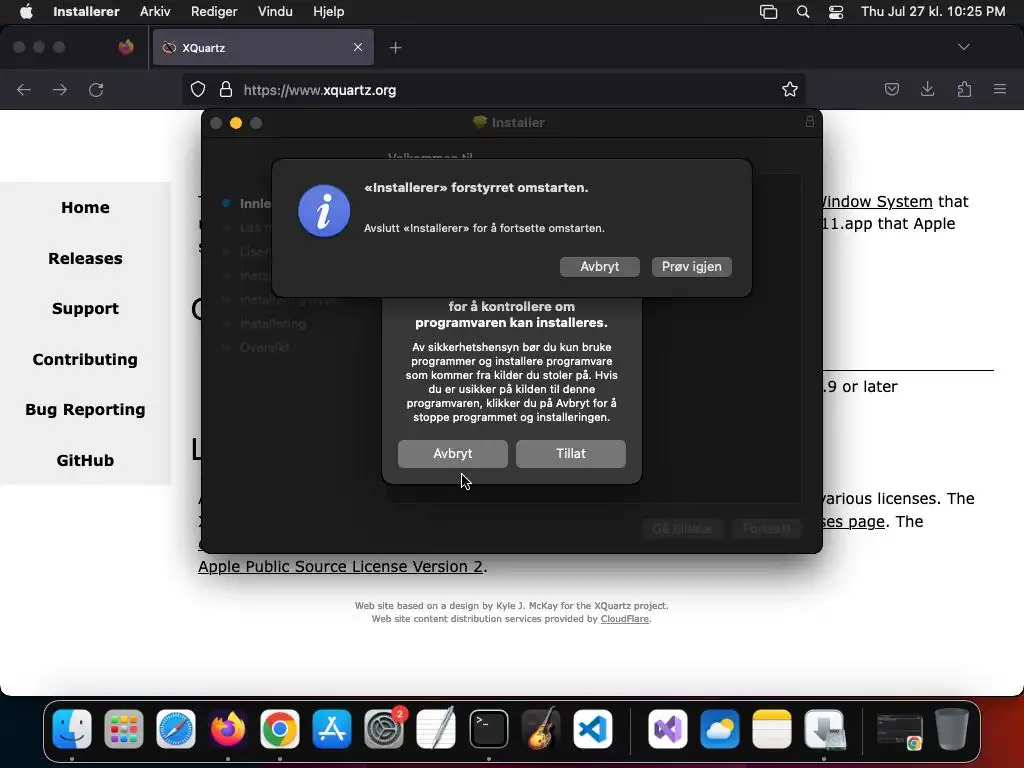The height and width of the screenshot is (768, 1024).
Task: Open Launchpad from the Dock
Action: 123,729
